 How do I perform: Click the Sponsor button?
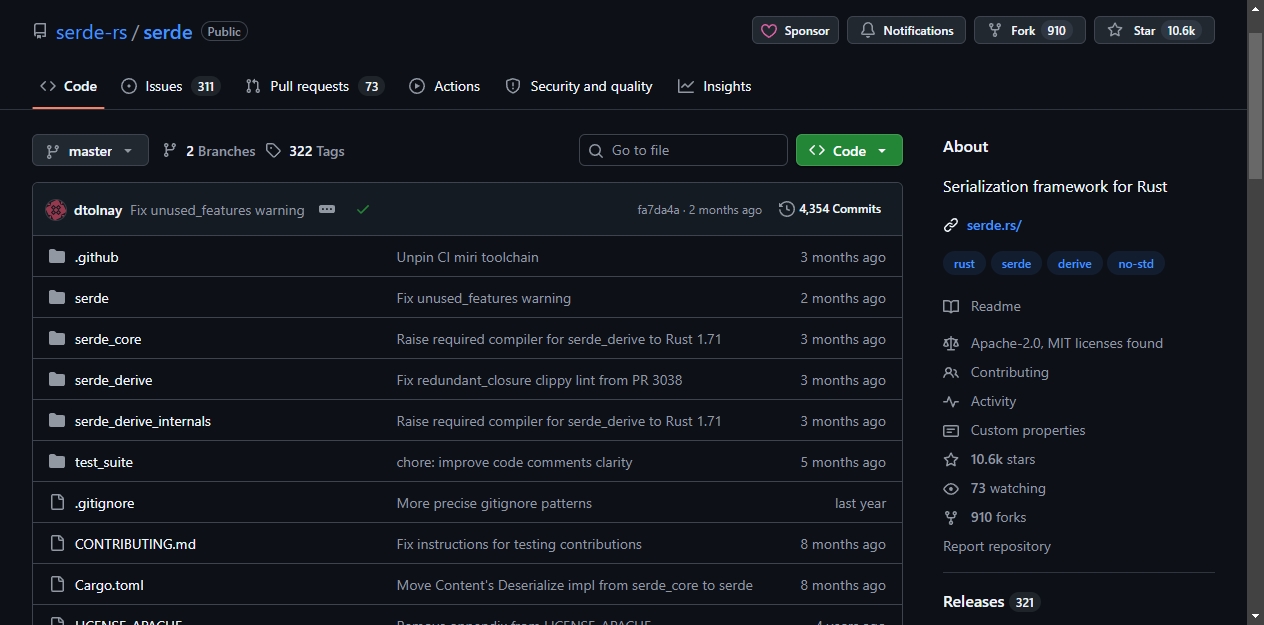[795, 30]
